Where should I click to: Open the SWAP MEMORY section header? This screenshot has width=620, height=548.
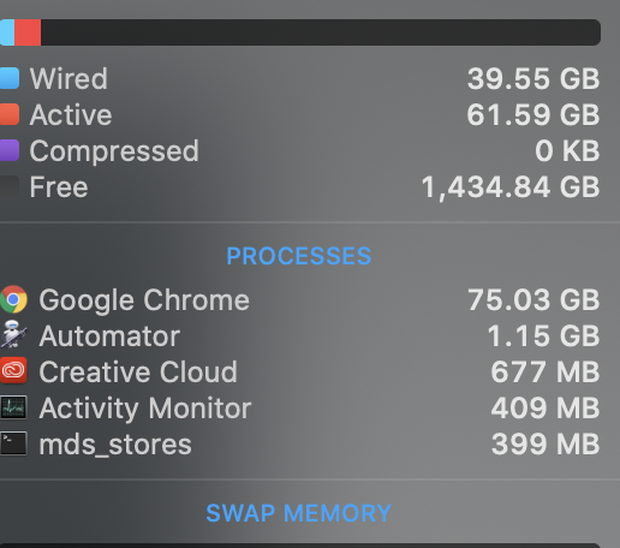click(x=298, y=513)
